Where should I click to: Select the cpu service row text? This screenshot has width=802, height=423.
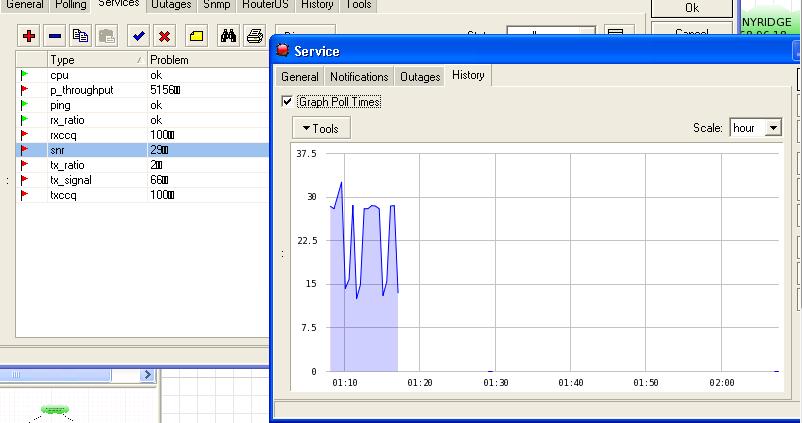[x=59, y=75]
